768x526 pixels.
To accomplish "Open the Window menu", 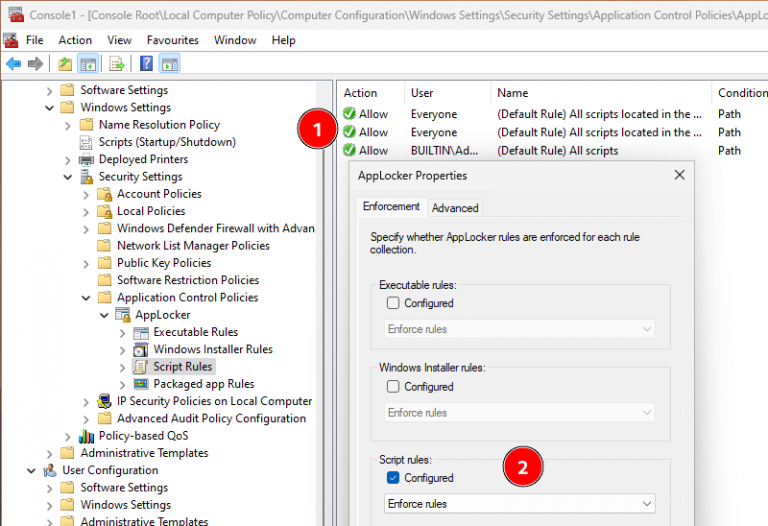I will point(235,40).
